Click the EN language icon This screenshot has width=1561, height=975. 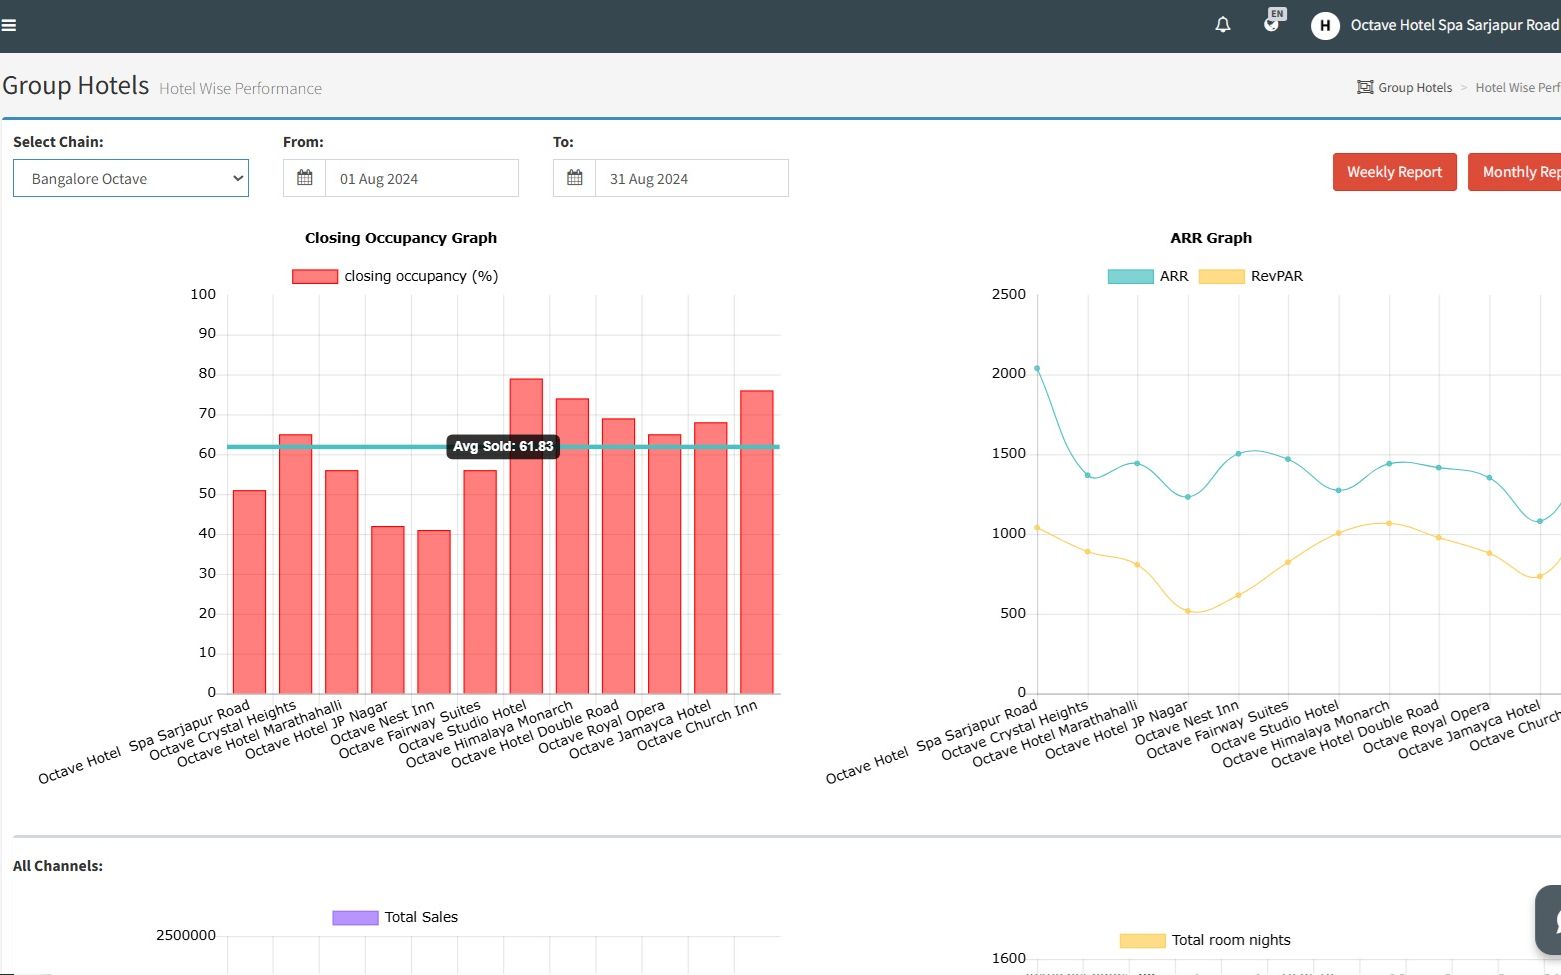pos(1272,22)
